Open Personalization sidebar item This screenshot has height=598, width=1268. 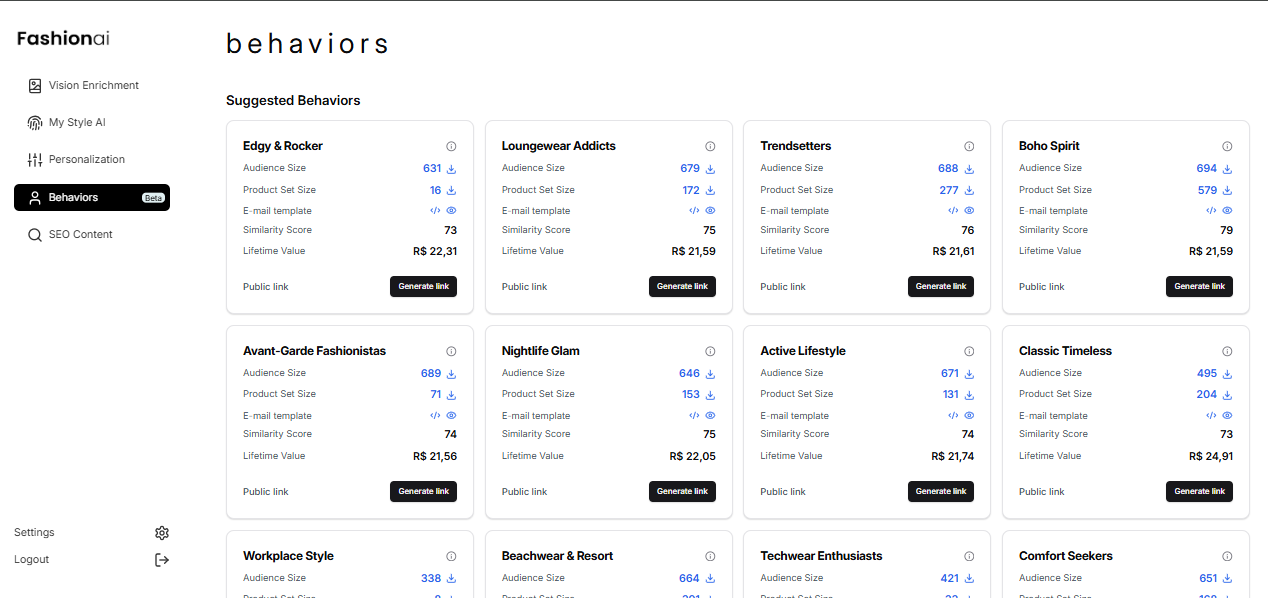[x=86, y=160]
